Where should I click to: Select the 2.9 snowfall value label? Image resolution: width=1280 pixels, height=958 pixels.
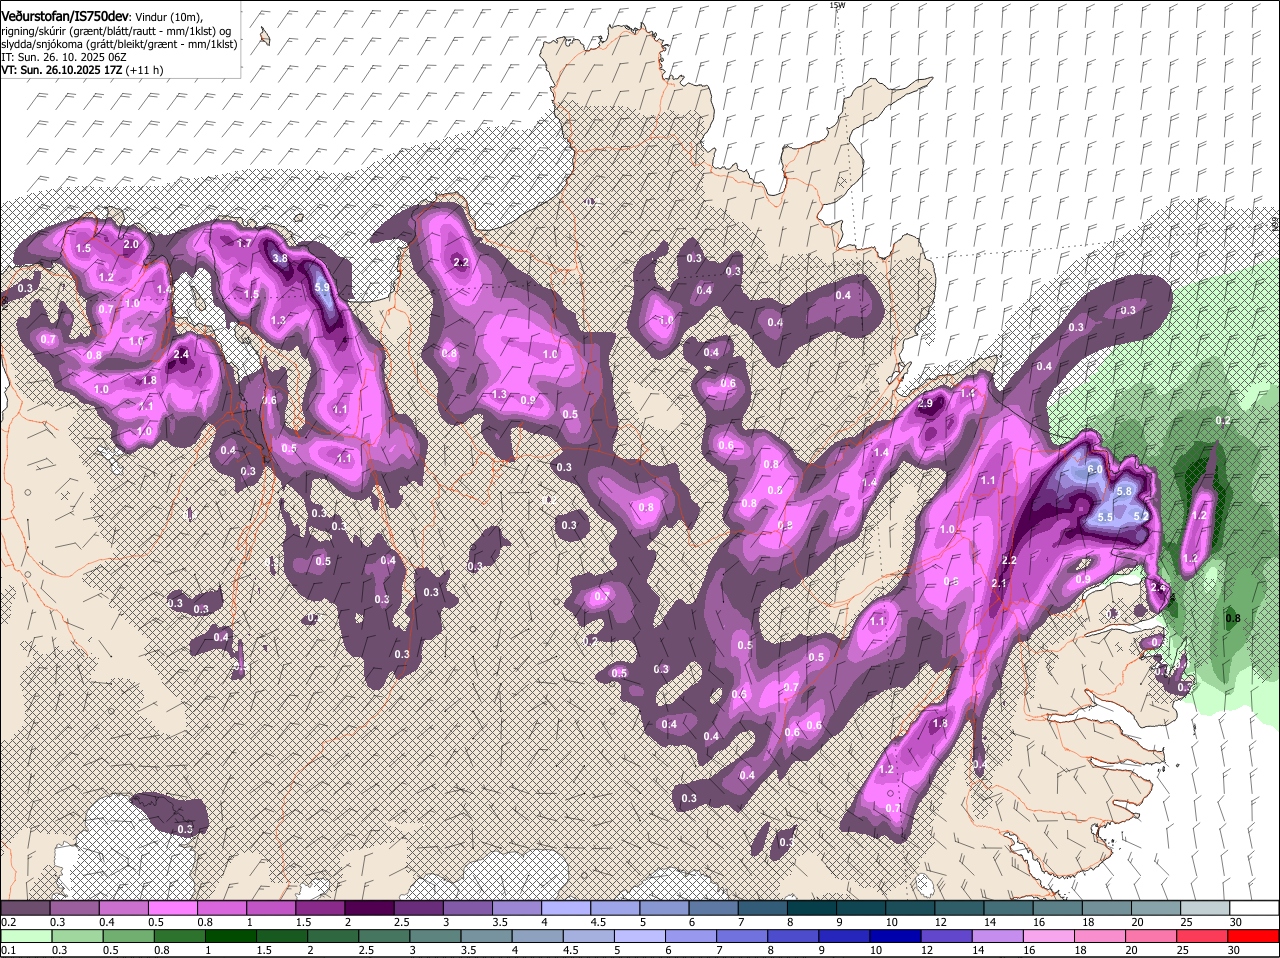(x=925, y=403)
